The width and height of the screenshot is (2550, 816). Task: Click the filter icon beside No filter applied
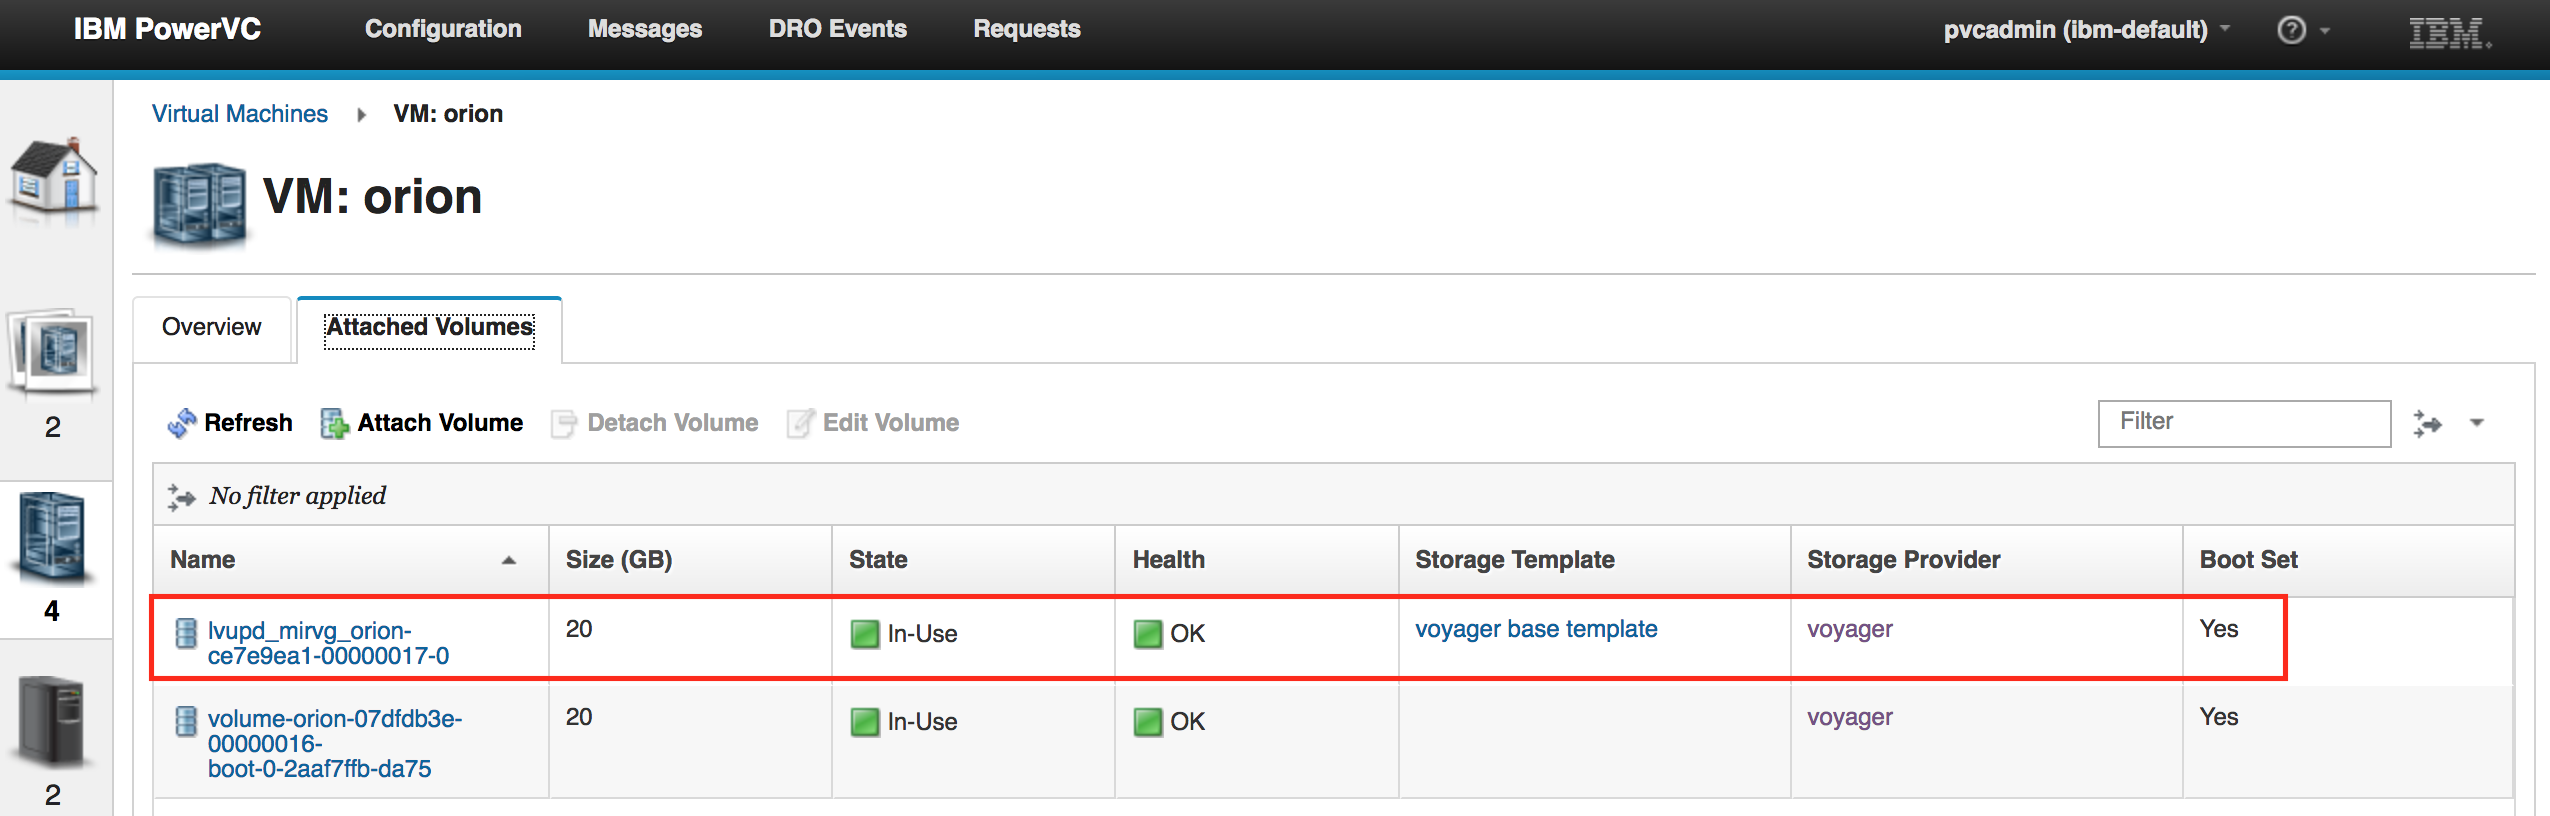coord(181,495)
